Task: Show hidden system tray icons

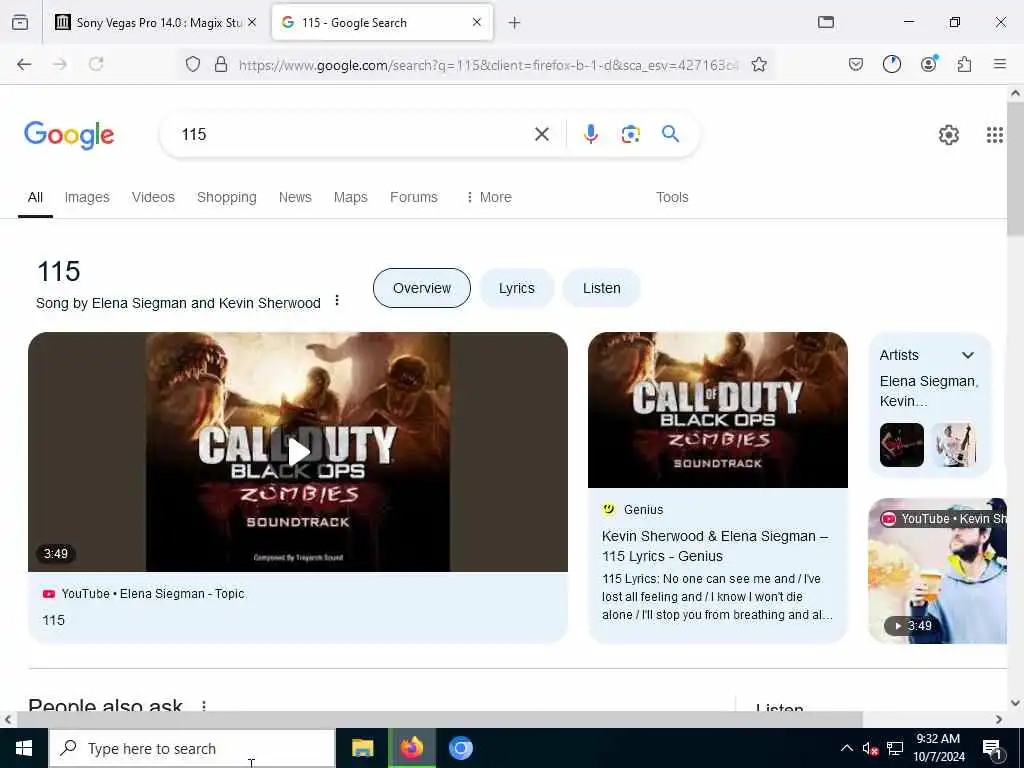Action: point(846,748)
